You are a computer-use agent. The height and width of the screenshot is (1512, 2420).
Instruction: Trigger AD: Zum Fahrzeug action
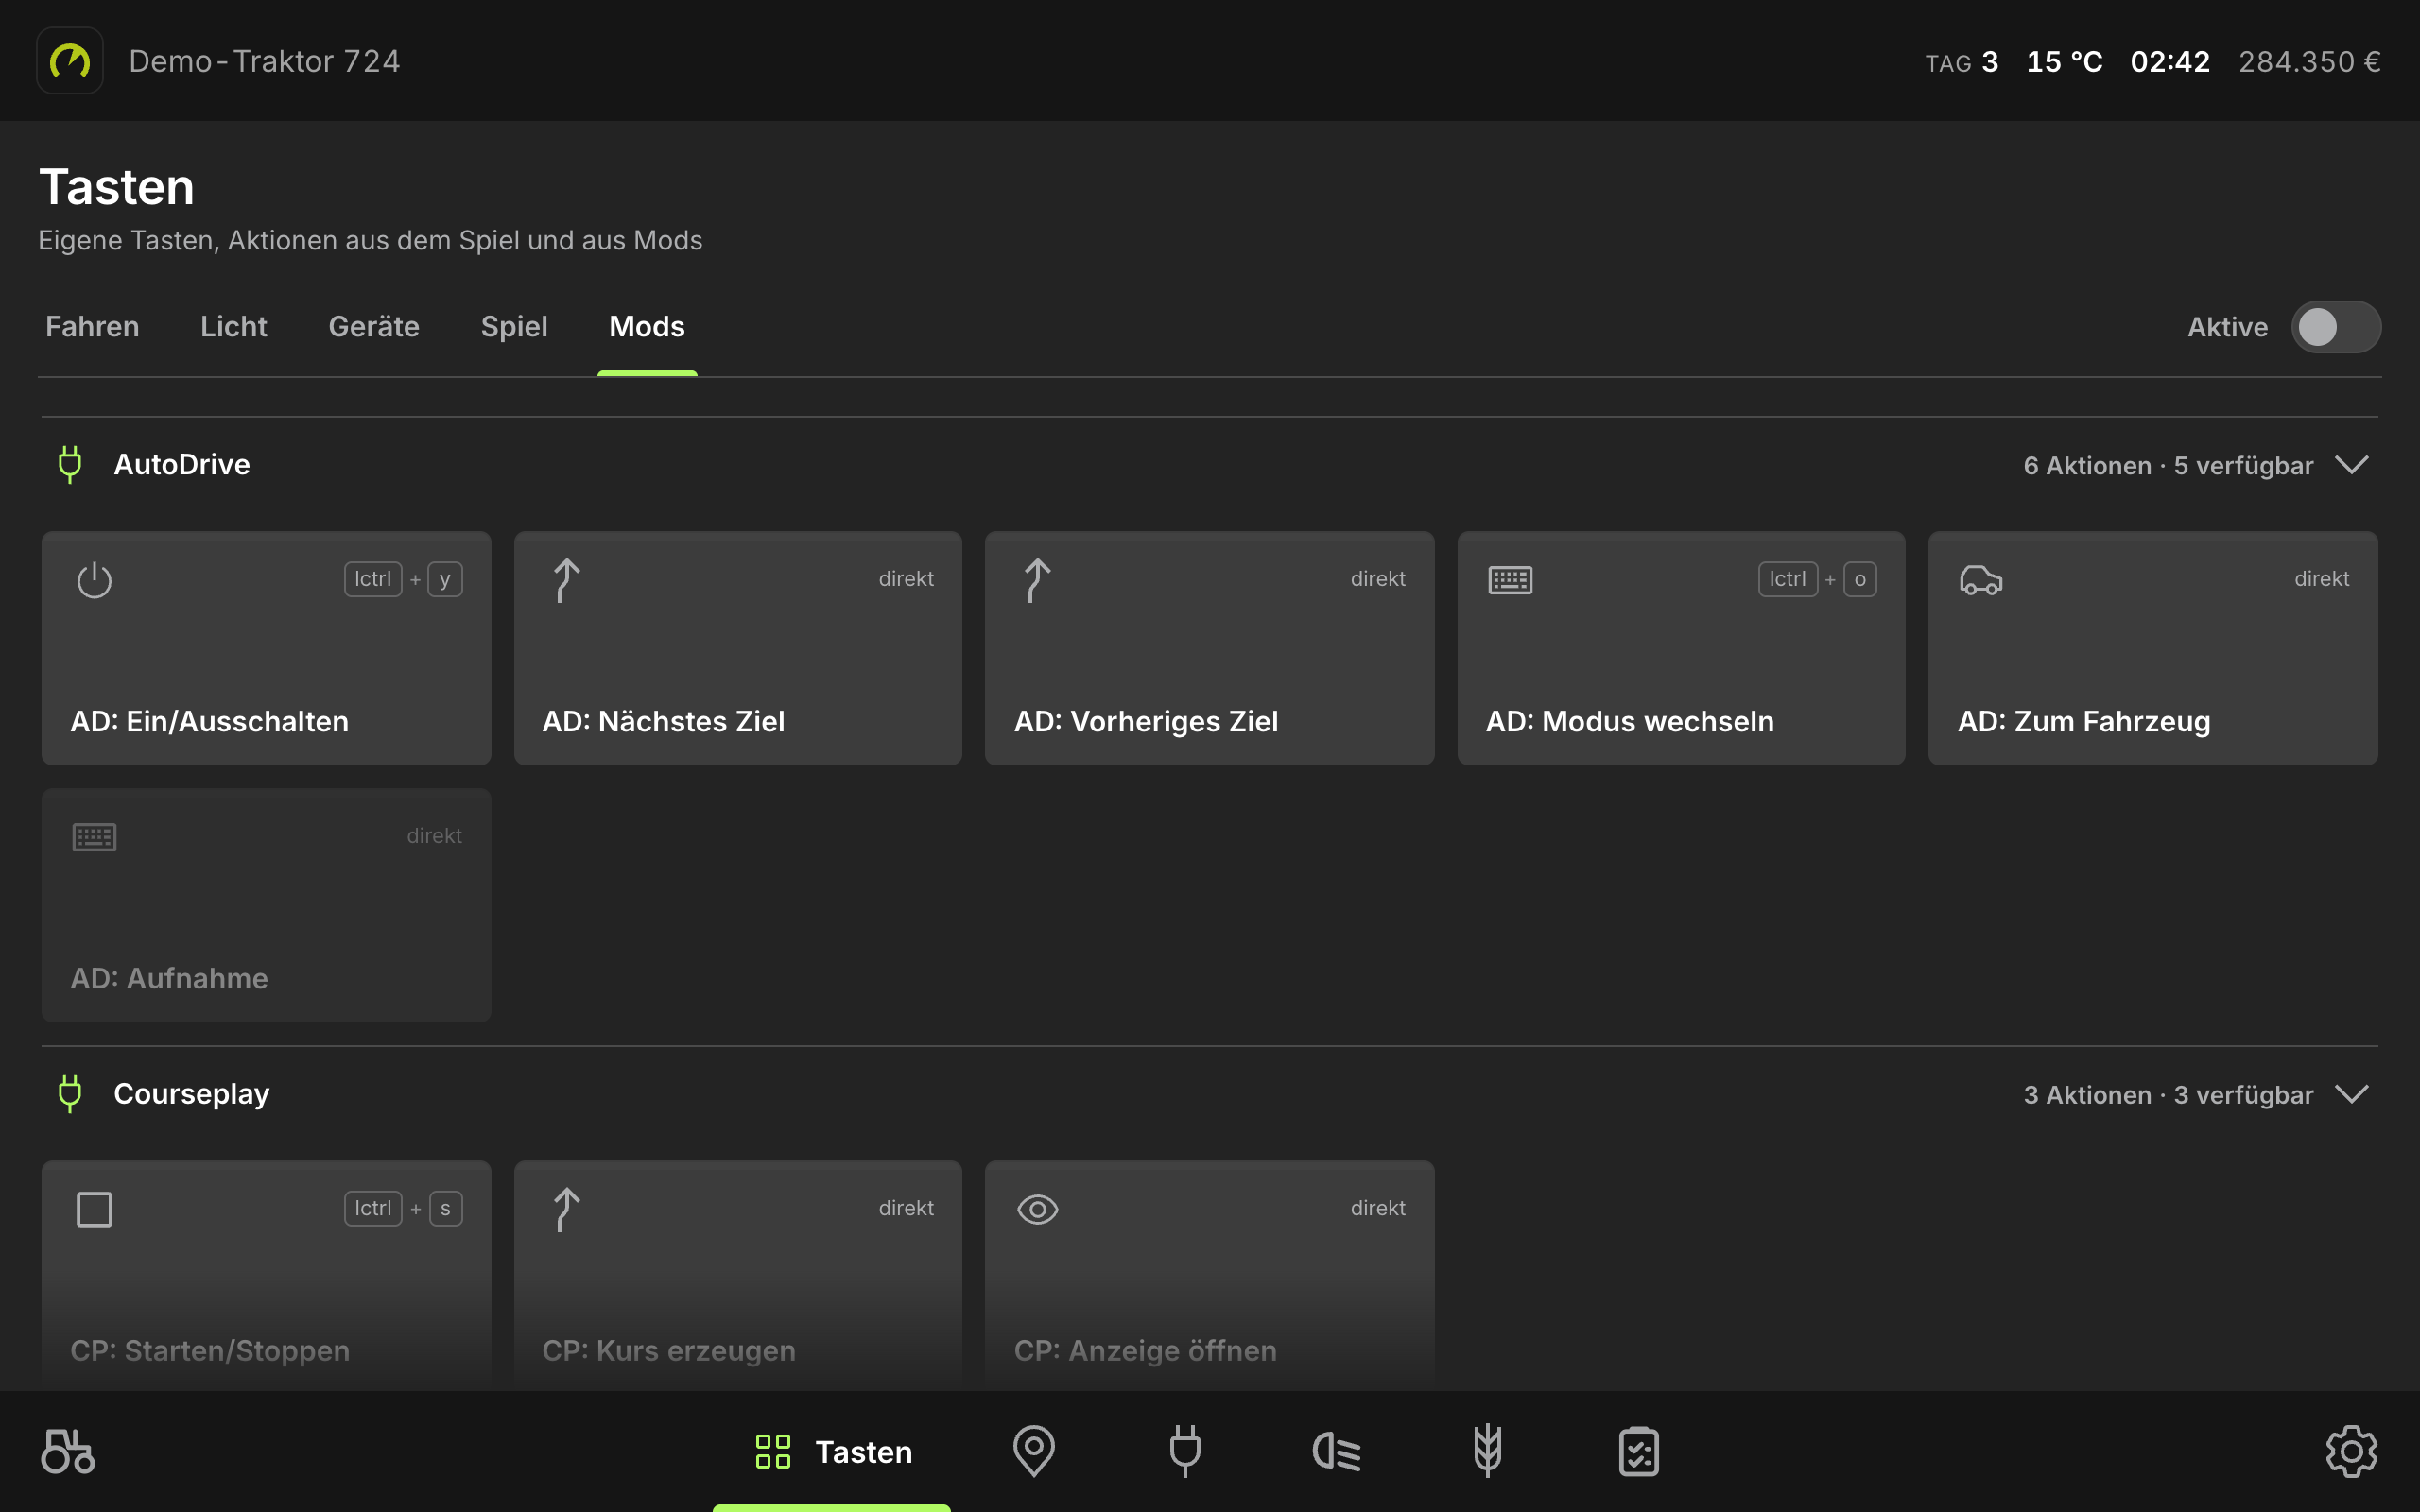pyautogui.click(x=2153, y=648)
